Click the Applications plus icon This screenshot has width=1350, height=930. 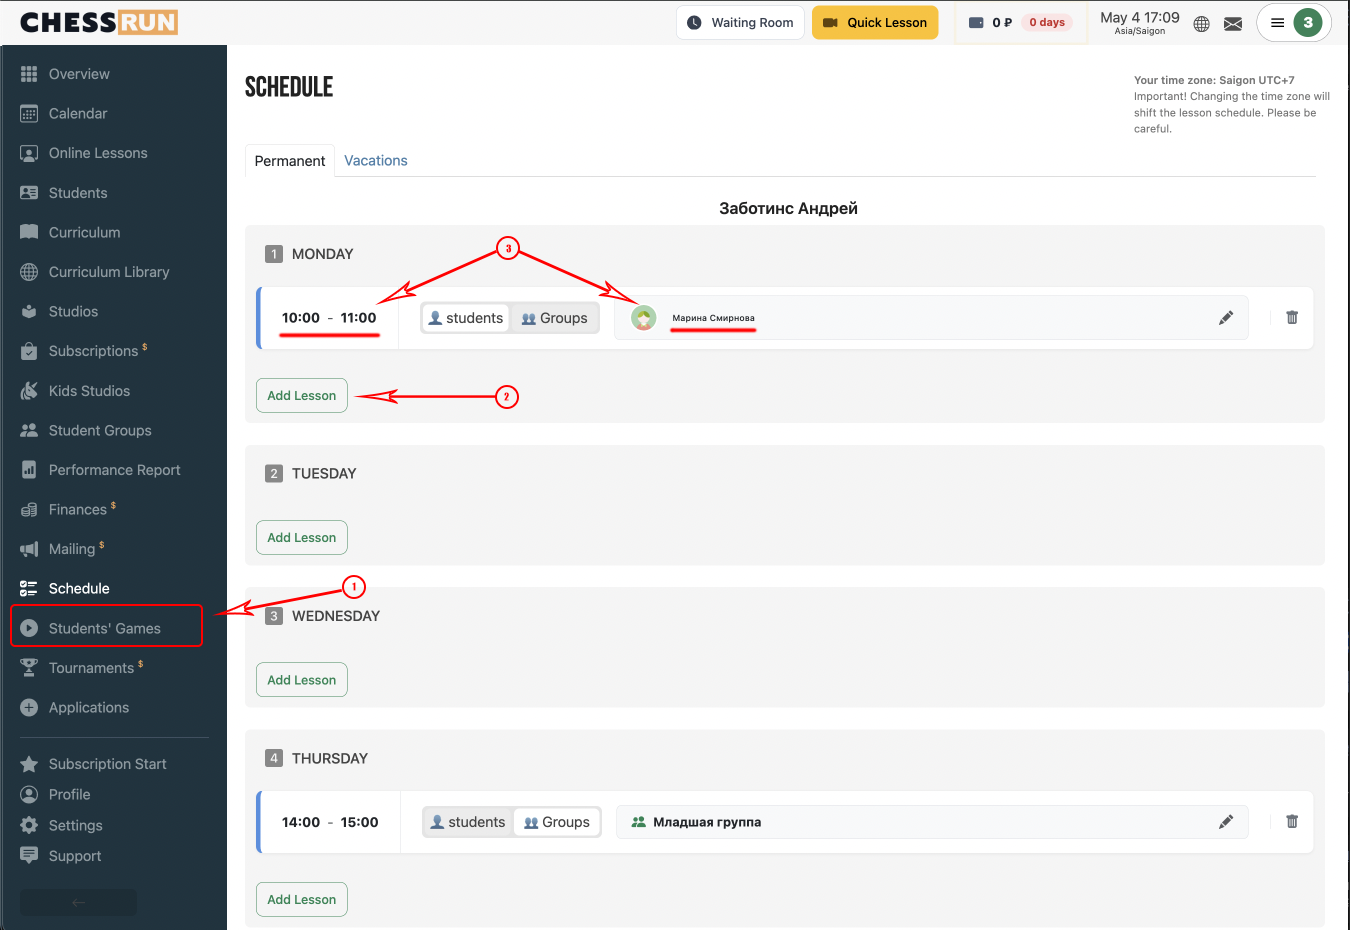tap(29, 707)
